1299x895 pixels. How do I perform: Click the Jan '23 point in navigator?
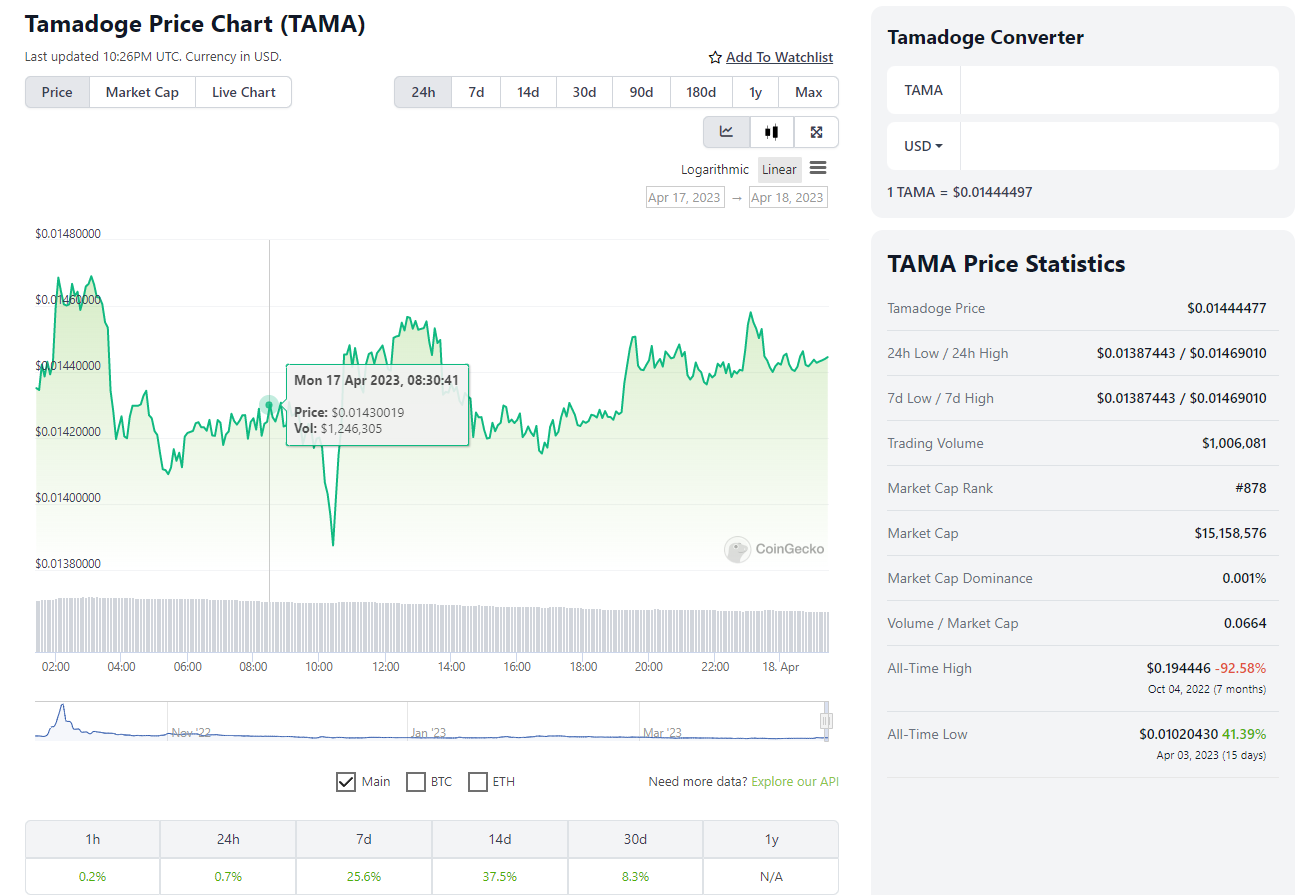tap(428, 733)
